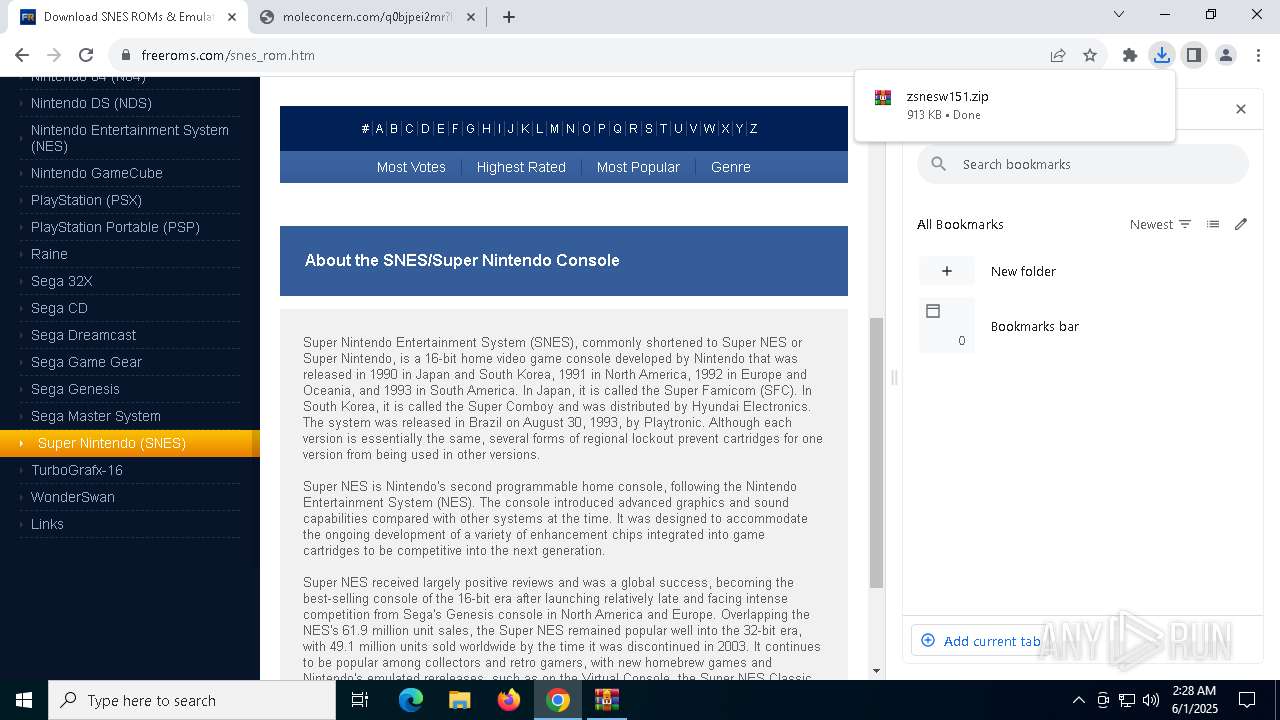Viewport: 1280px width, 720px height.
Task: Create a New folder in bookmarks
Action: coord(1084,271)
